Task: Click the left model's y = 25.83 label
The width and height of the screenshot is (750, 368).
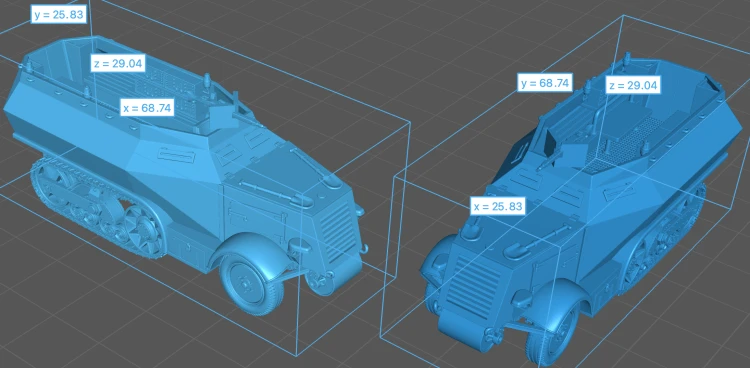Action: 59,15
